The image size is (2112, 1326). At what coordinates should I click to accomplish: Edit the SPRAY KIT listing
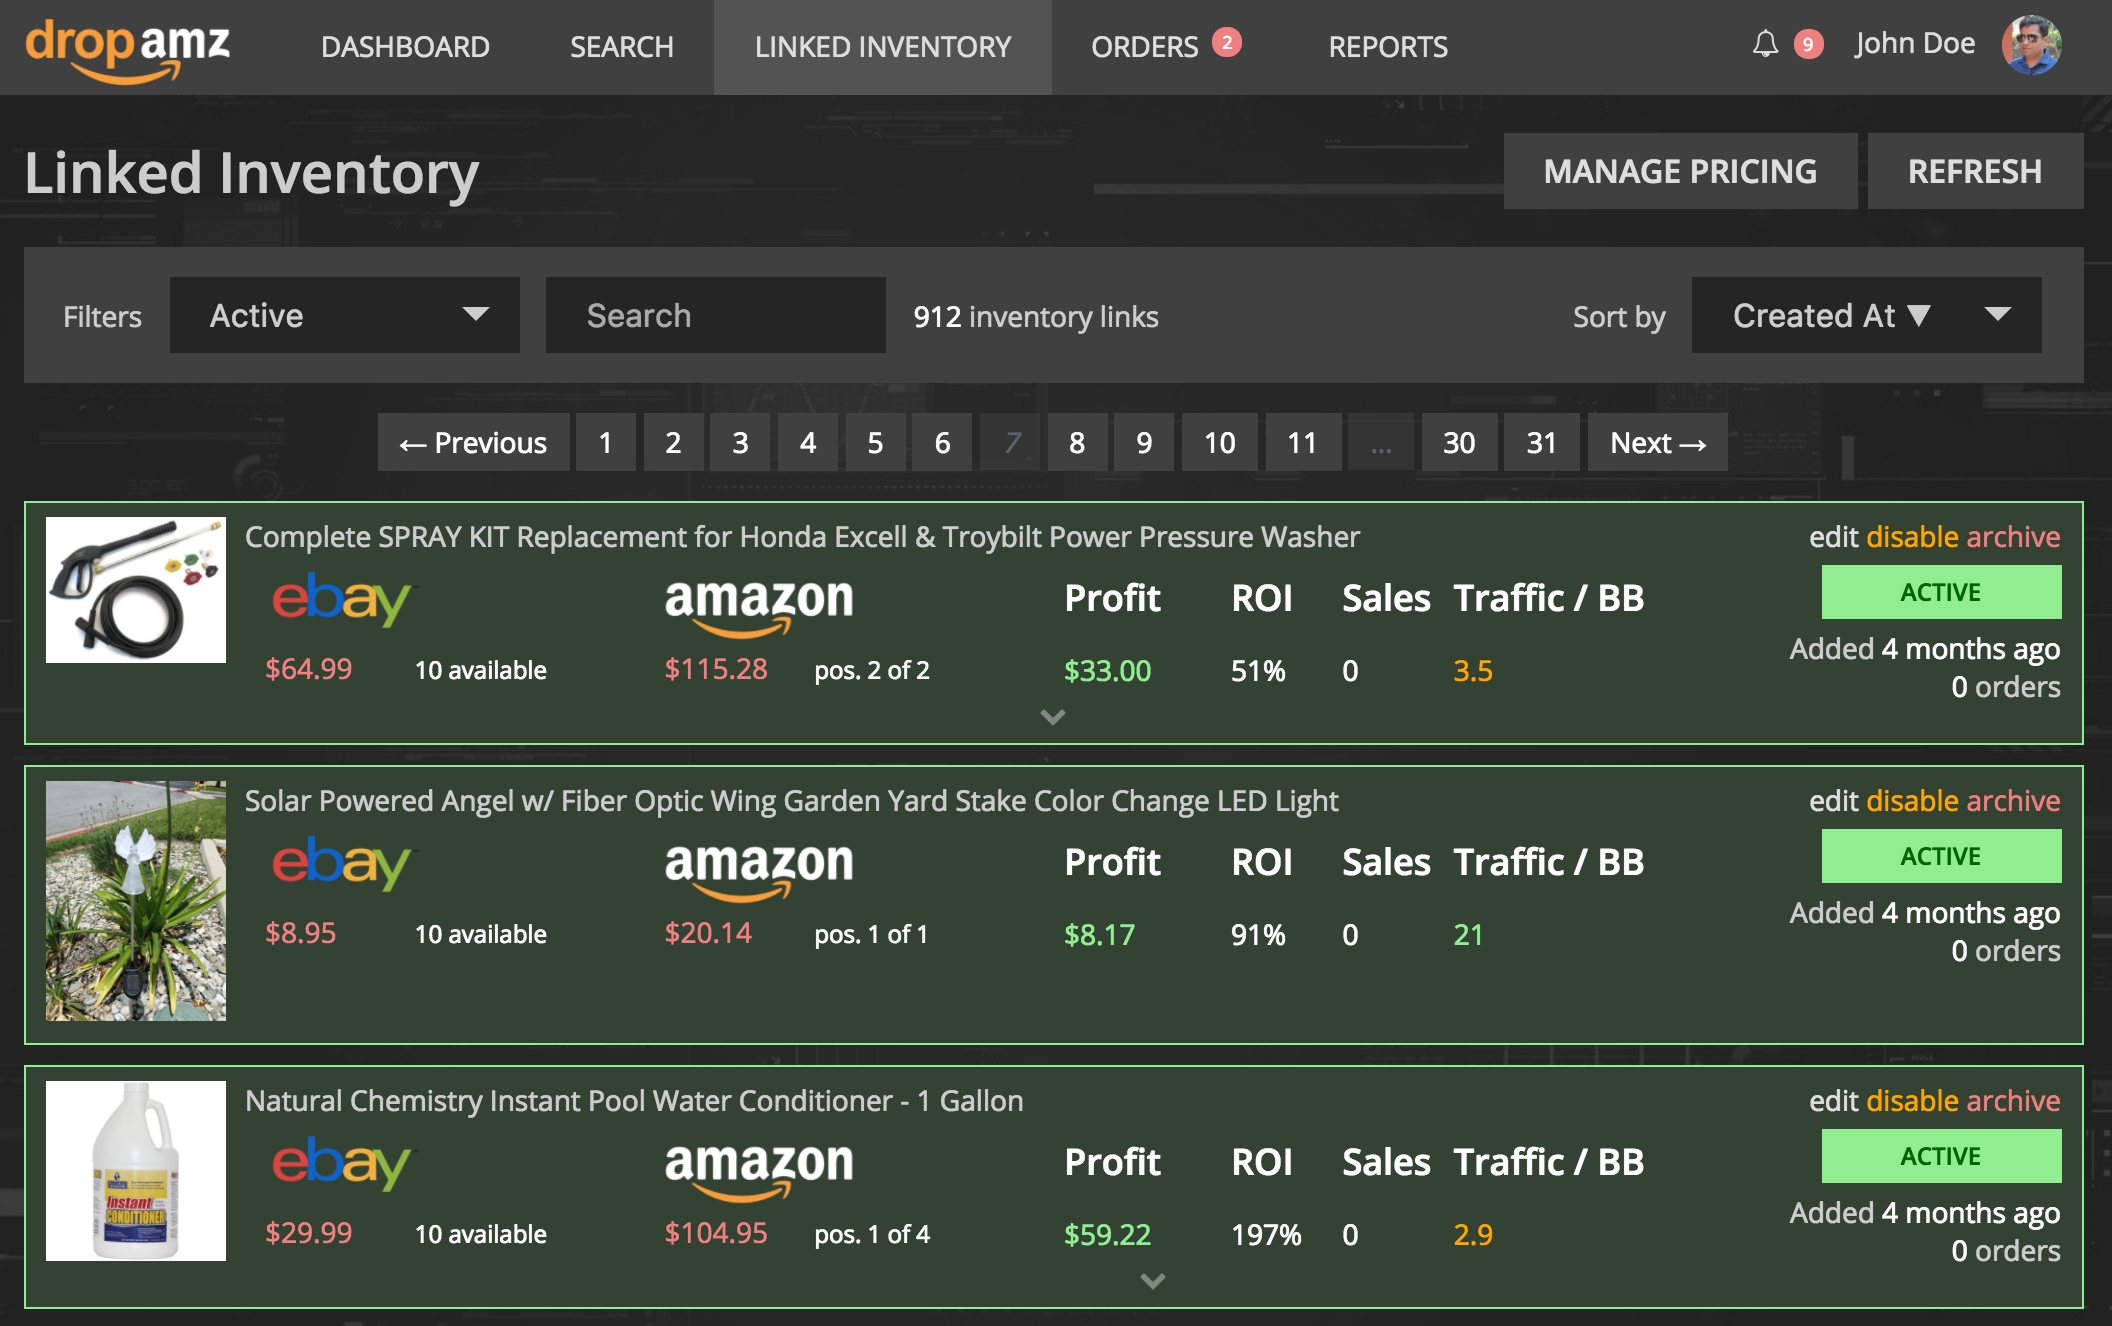tap(1834, 537)
